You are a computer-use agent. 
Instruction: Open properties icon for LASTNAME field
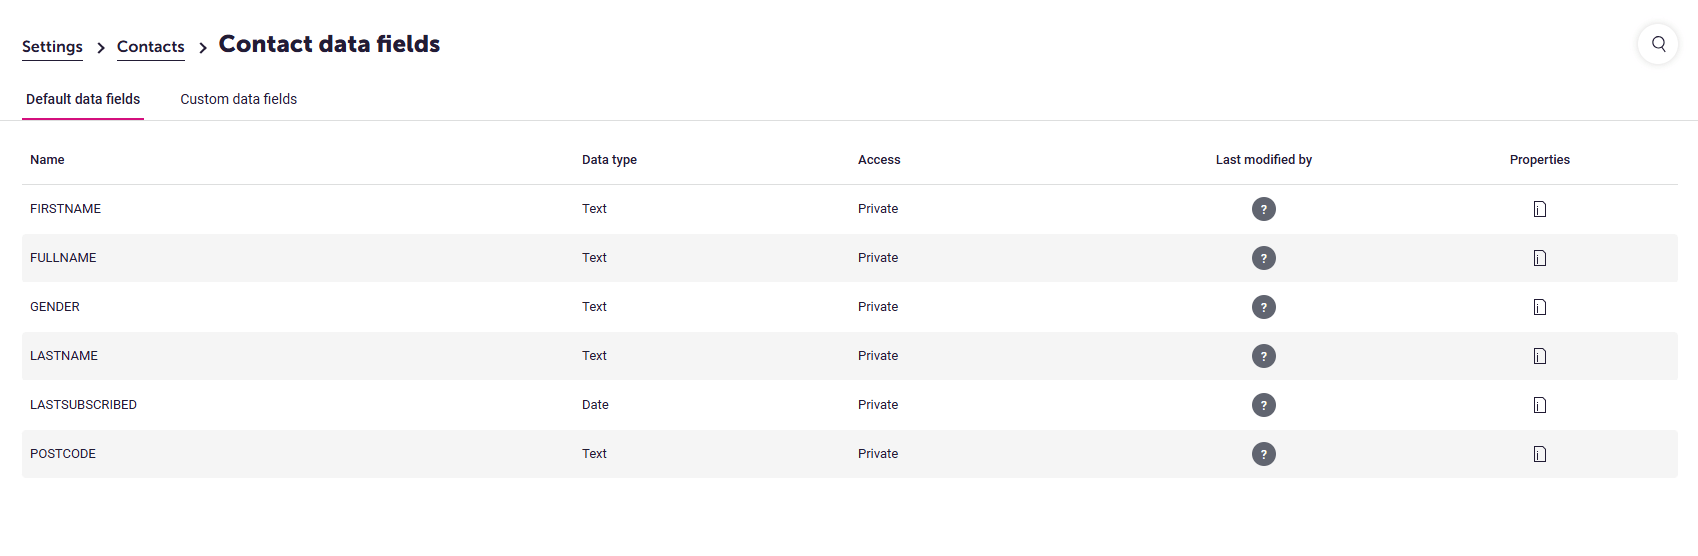tap(1540, 356)
